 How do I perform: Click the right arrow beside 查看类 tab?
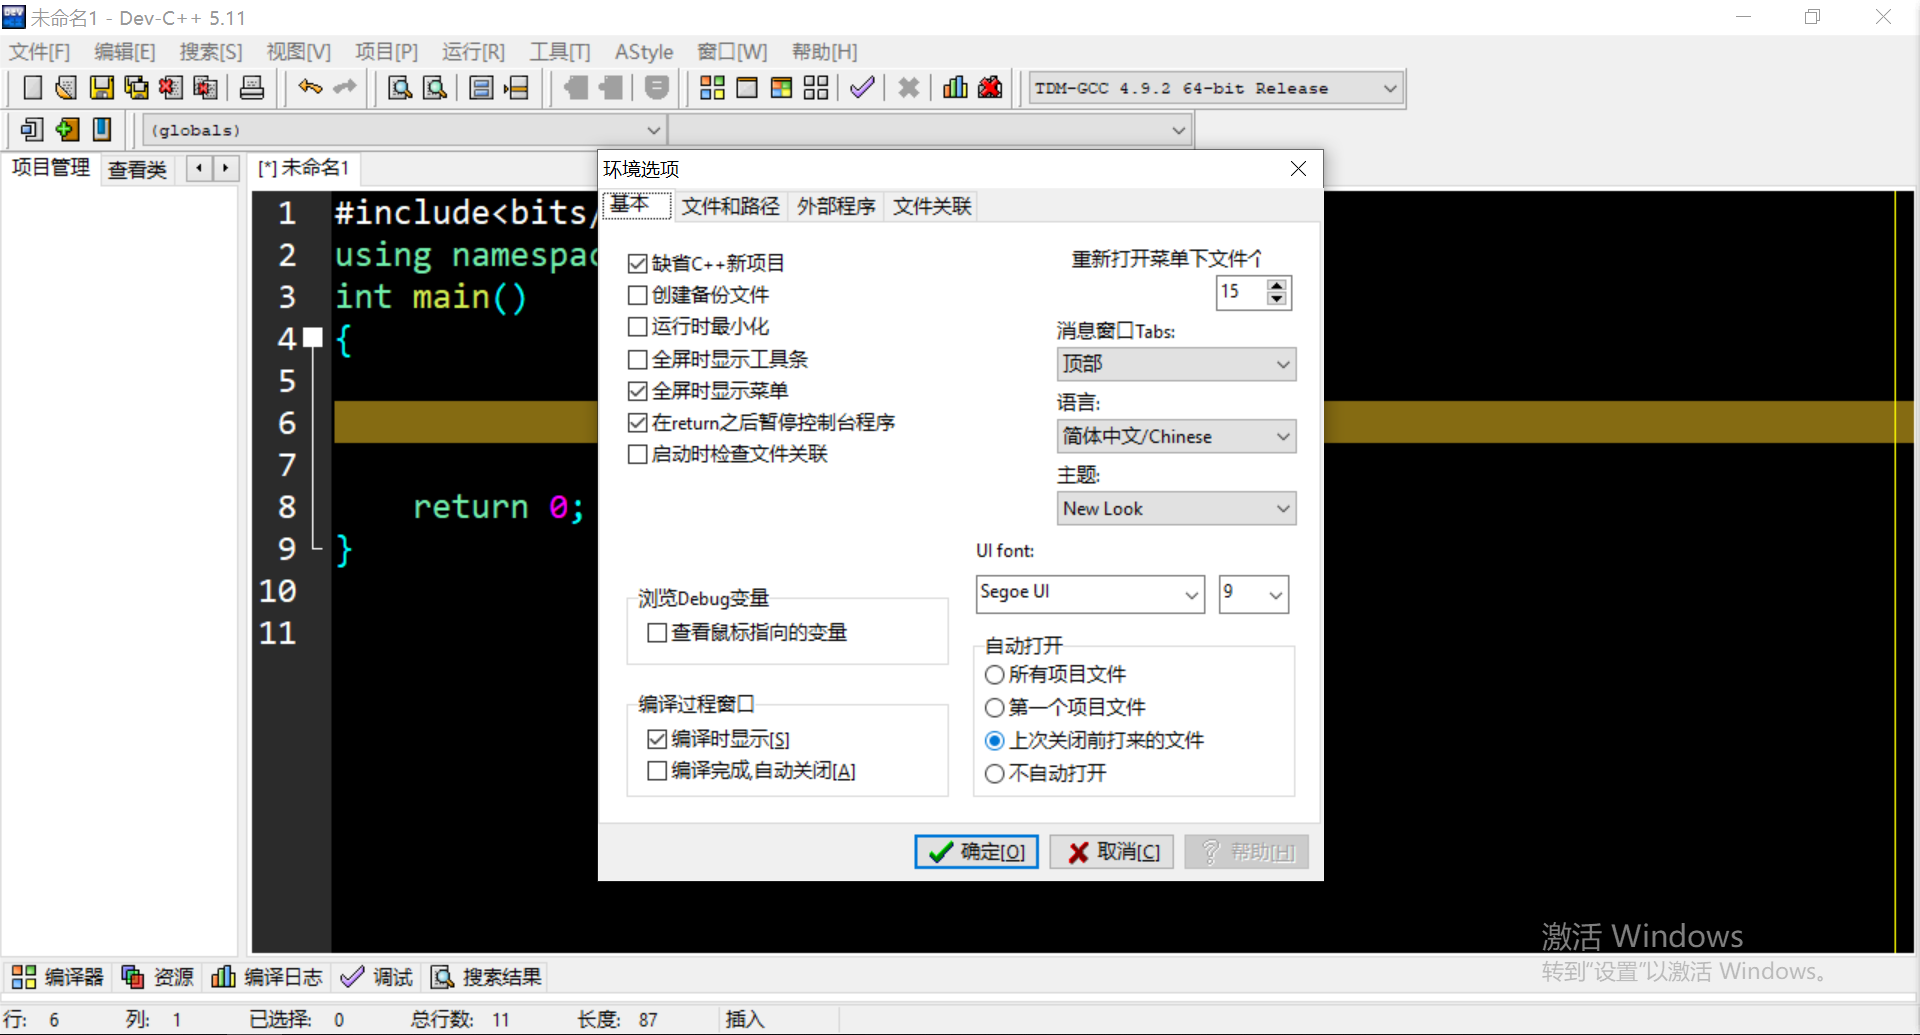tap(226, 168)
